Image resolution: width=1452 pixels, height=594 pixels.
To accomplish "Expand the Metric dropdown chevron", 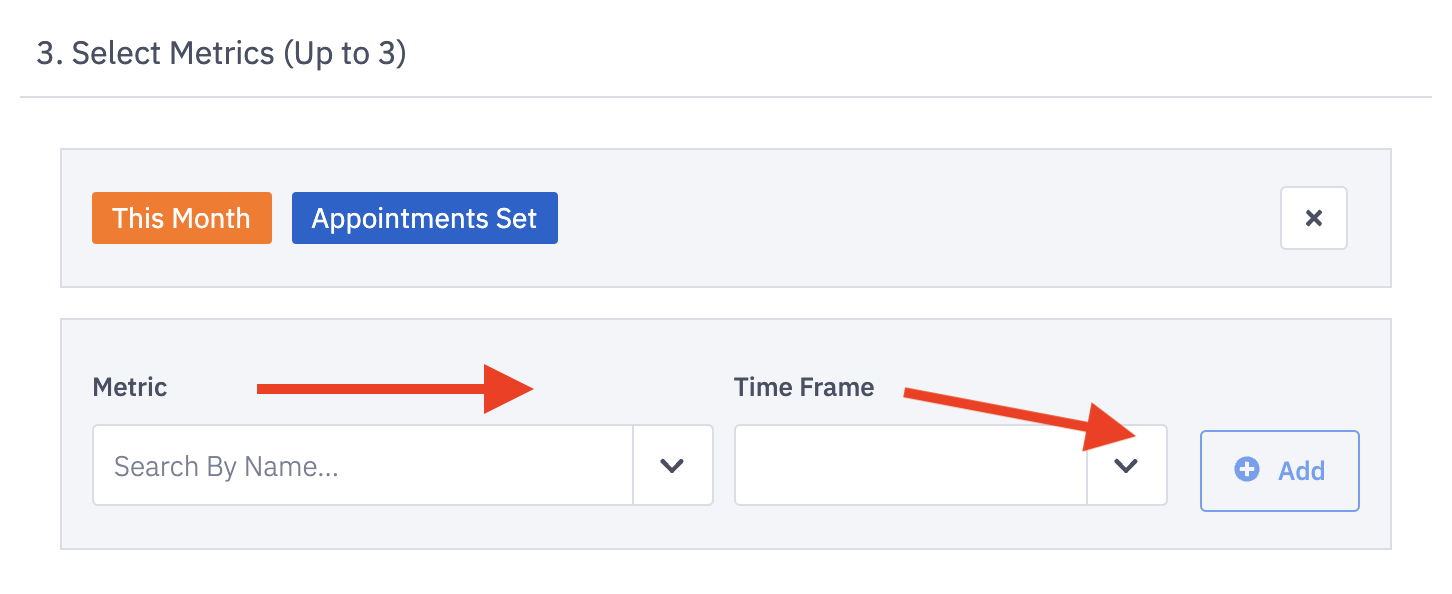I will (x=672, y=466).
